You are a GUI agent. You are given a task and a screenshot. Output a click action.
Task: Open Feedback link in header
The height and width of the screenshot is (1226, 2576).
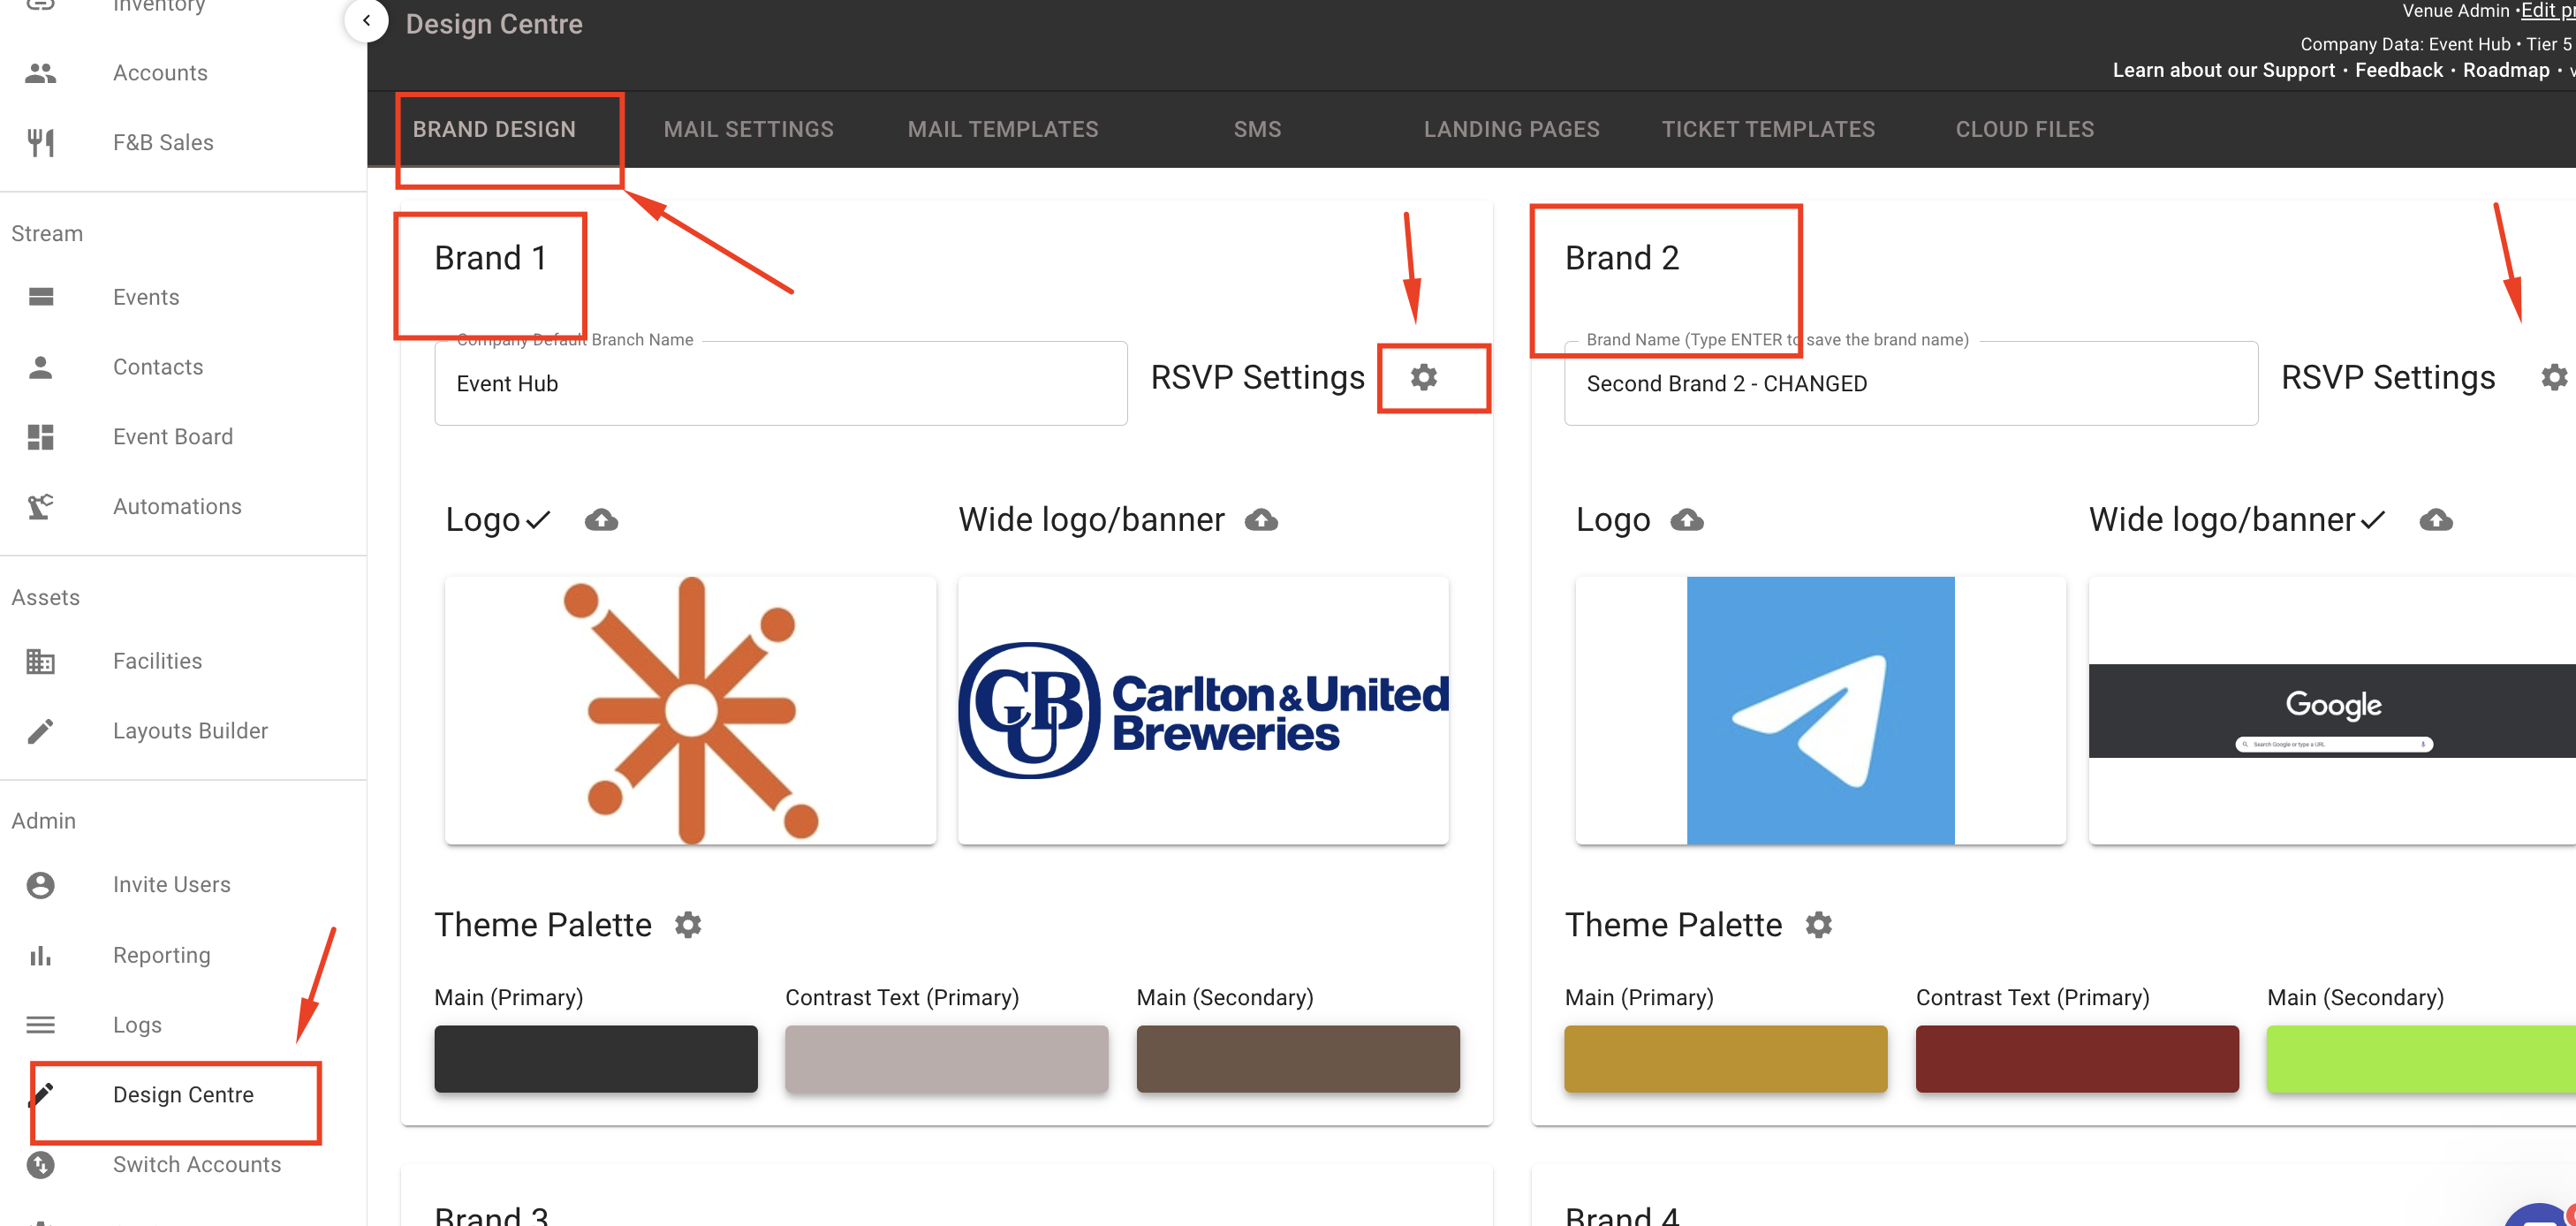(2398, 70)
